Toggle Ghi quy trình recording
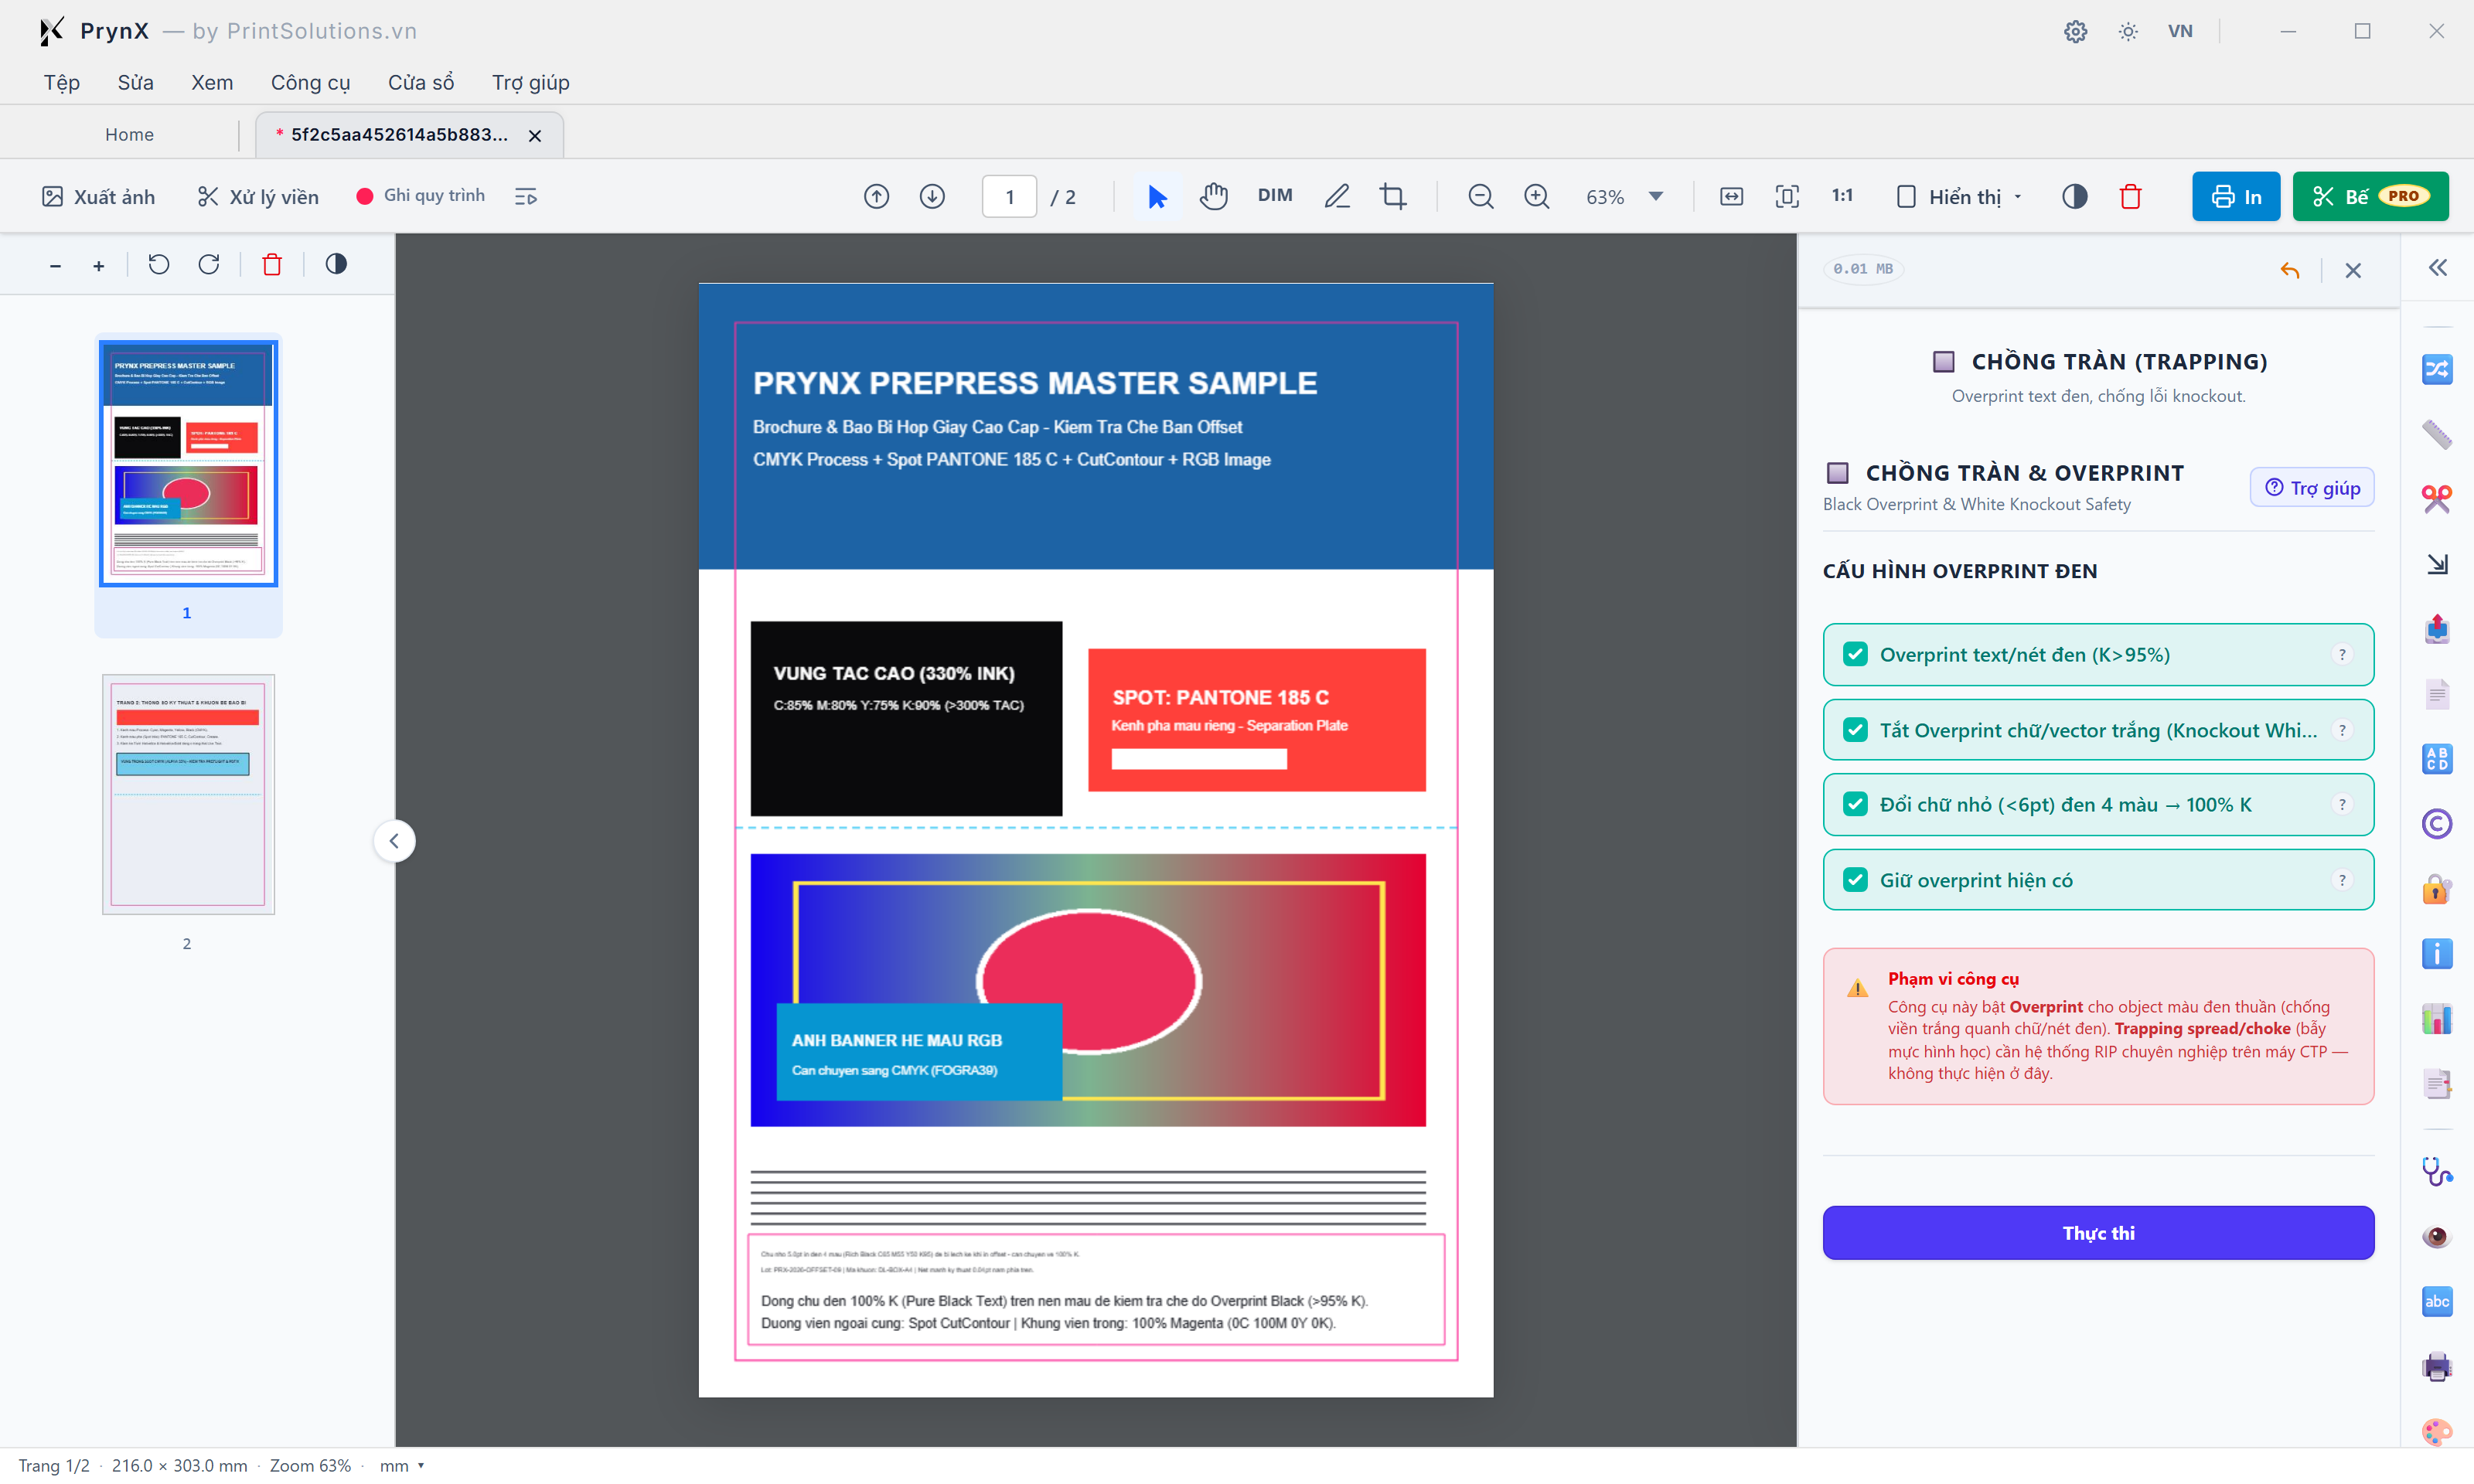Viewport: 2474px width, 1484px height. coord(420,195)
